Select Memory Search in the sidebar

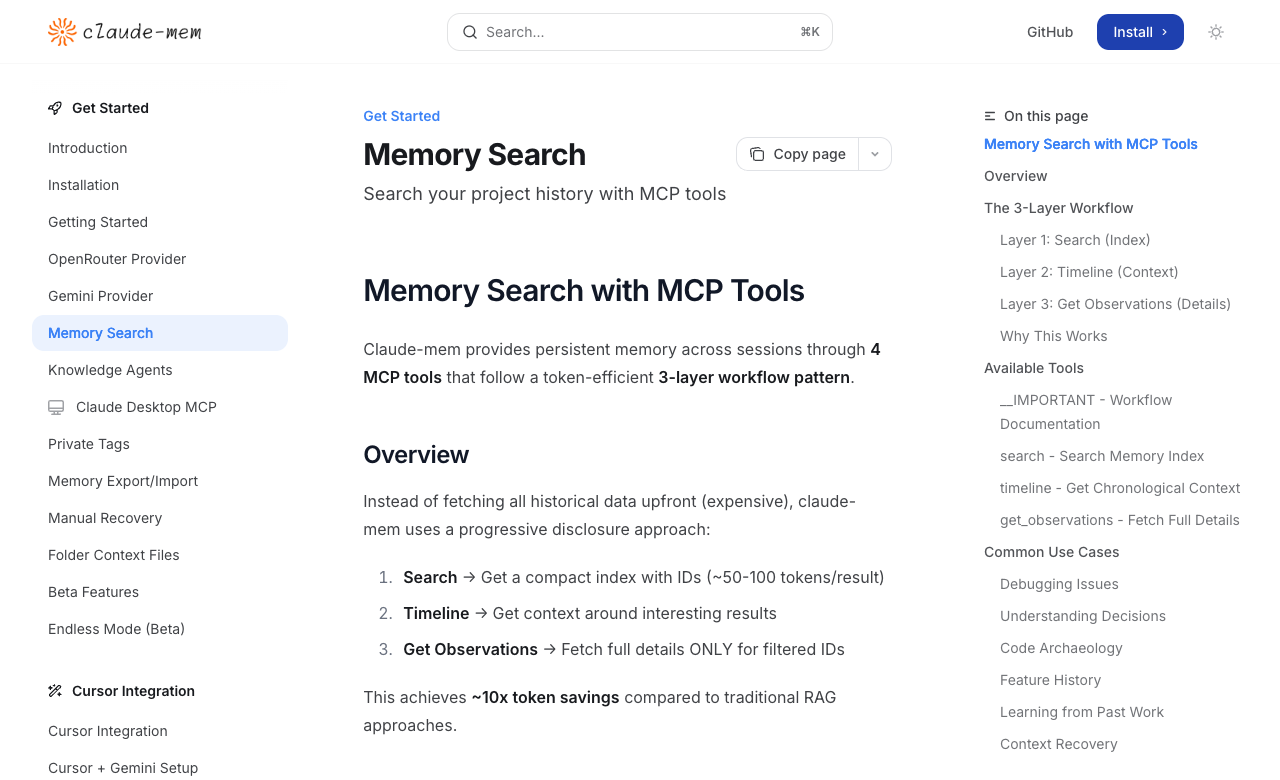160,333
